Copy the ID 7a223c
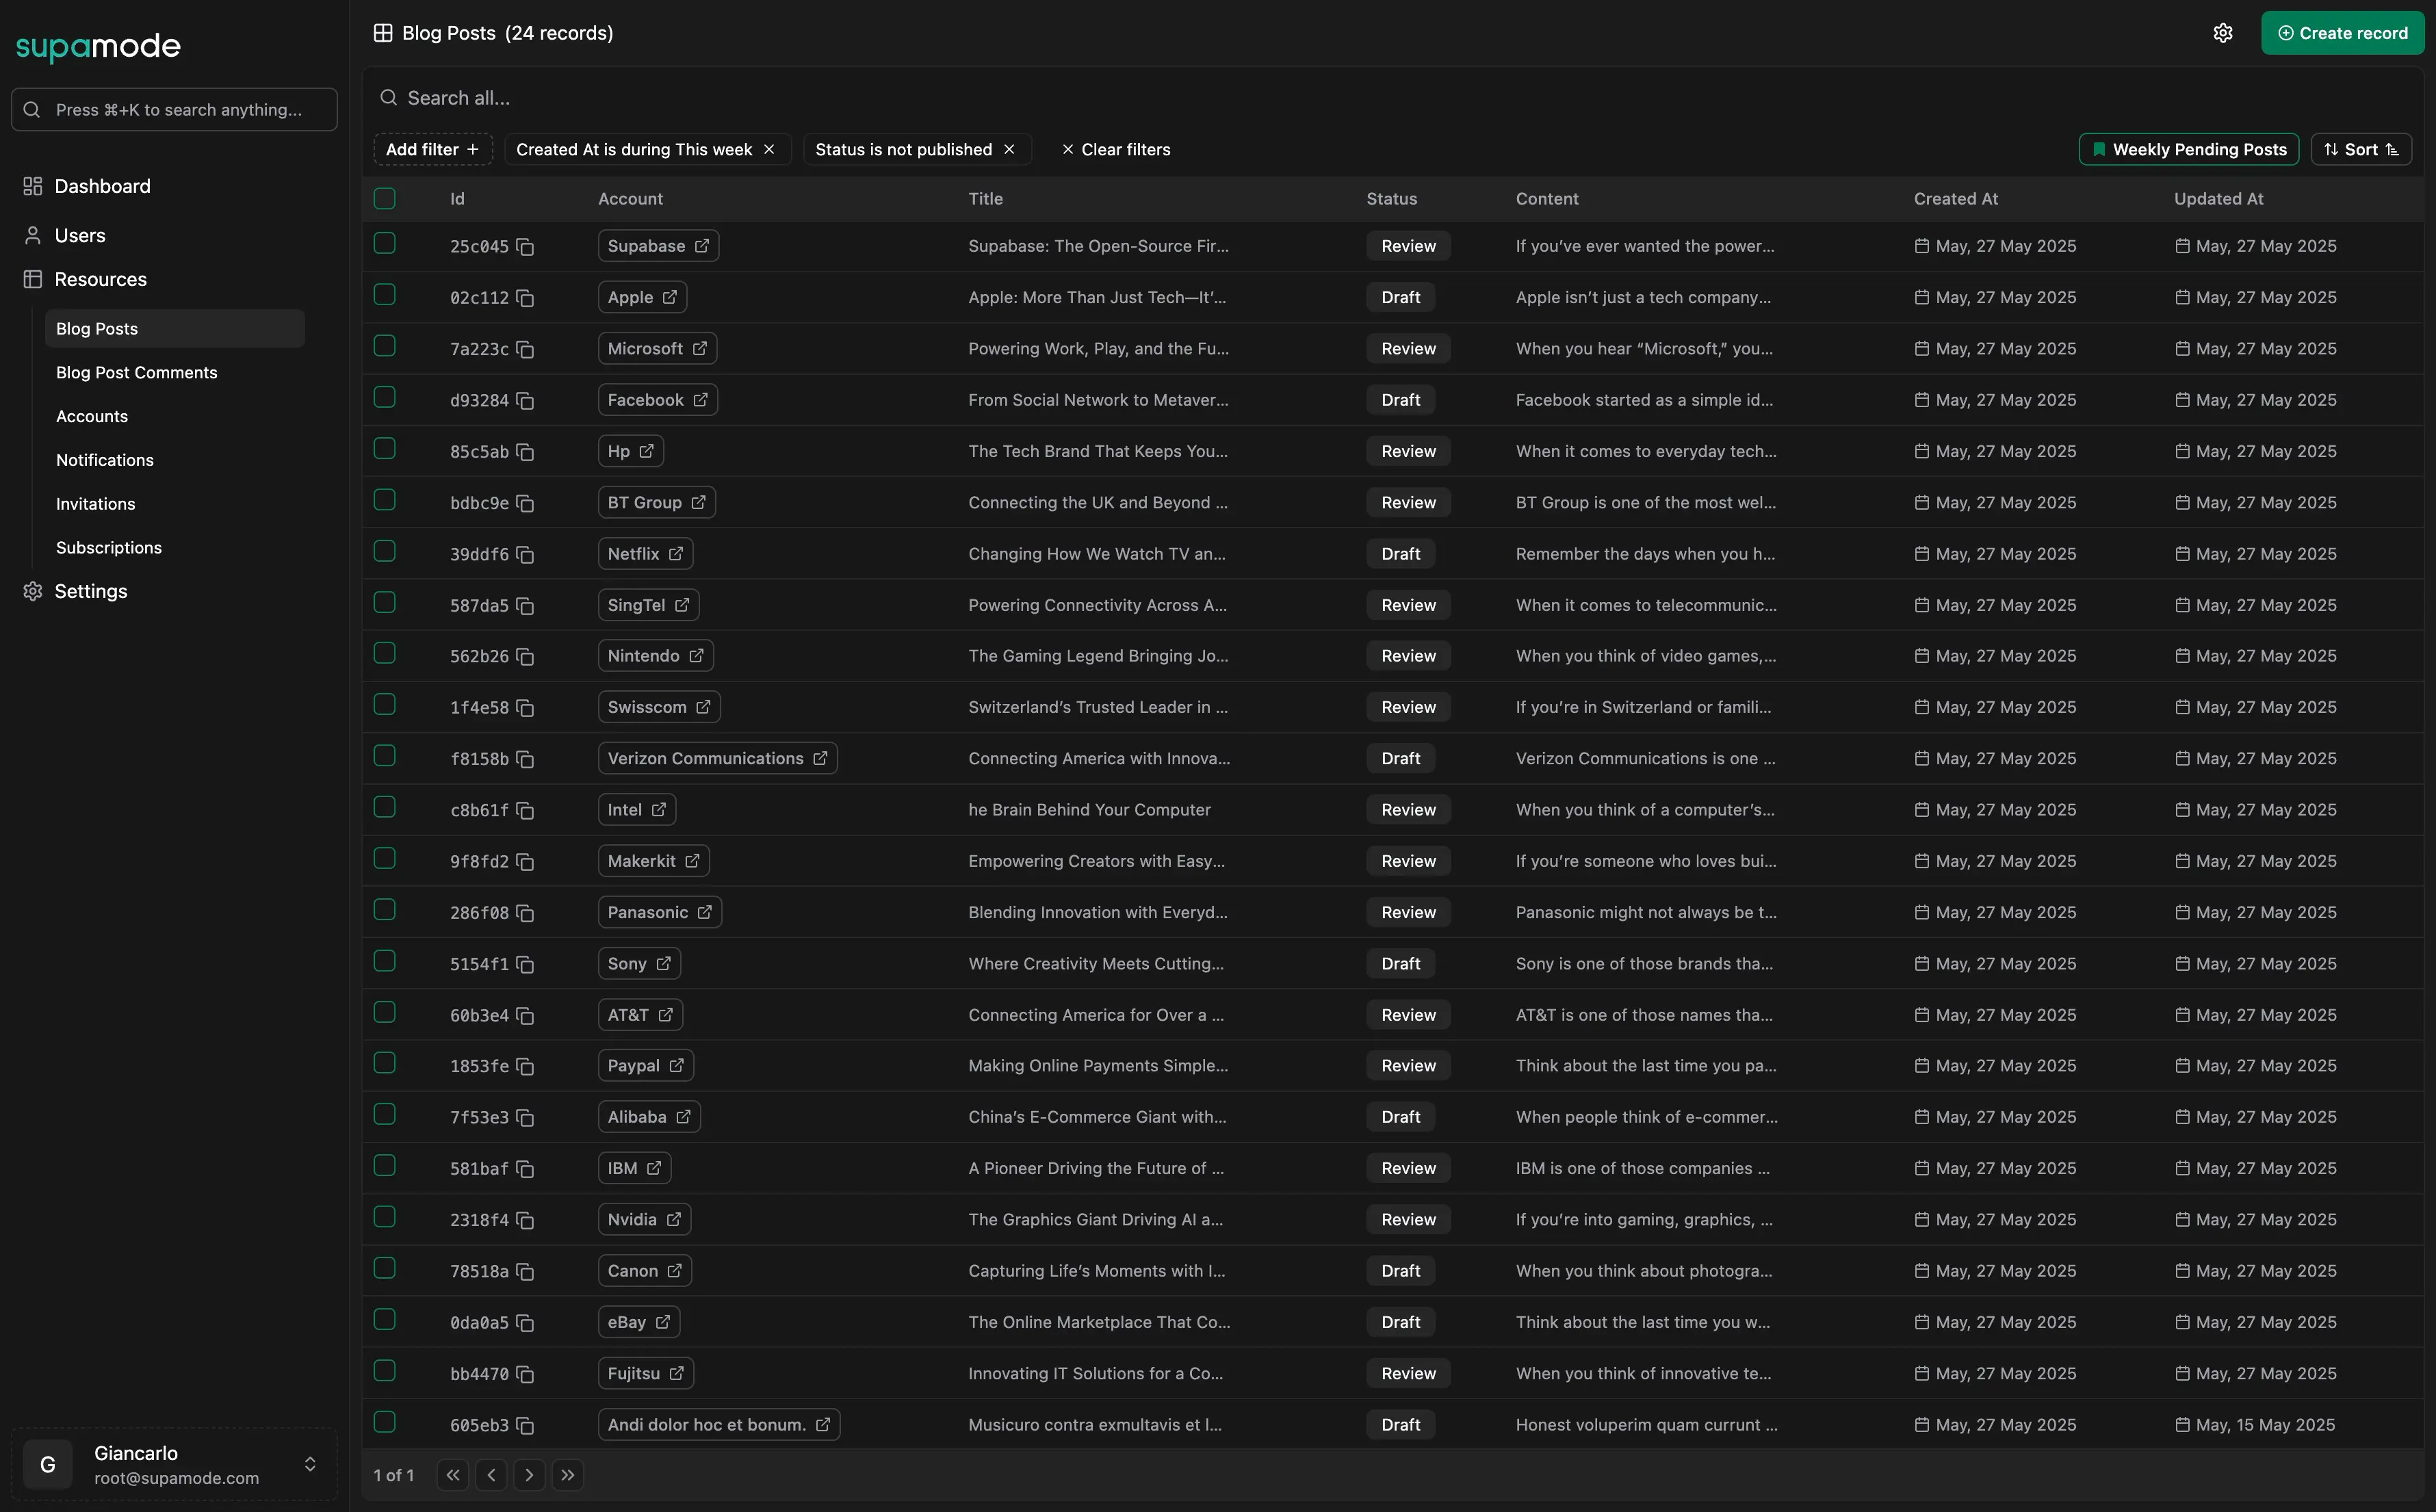The height and width of the screenshot is (1512, 2436). [525, 349]
